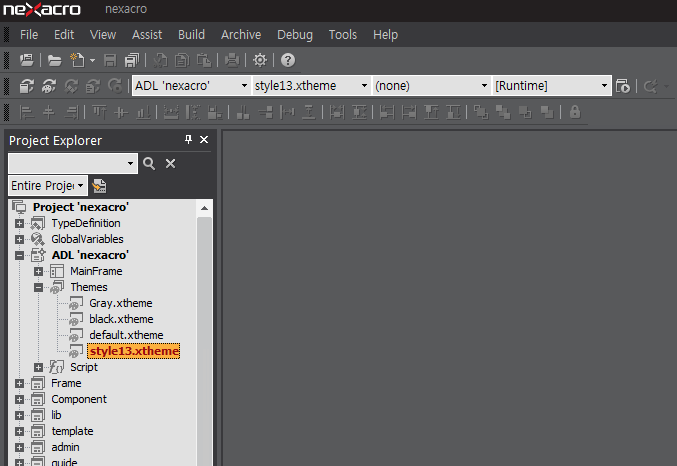
Task: Click the align bottom toolbar icon
Action: (x=143, y=113)
